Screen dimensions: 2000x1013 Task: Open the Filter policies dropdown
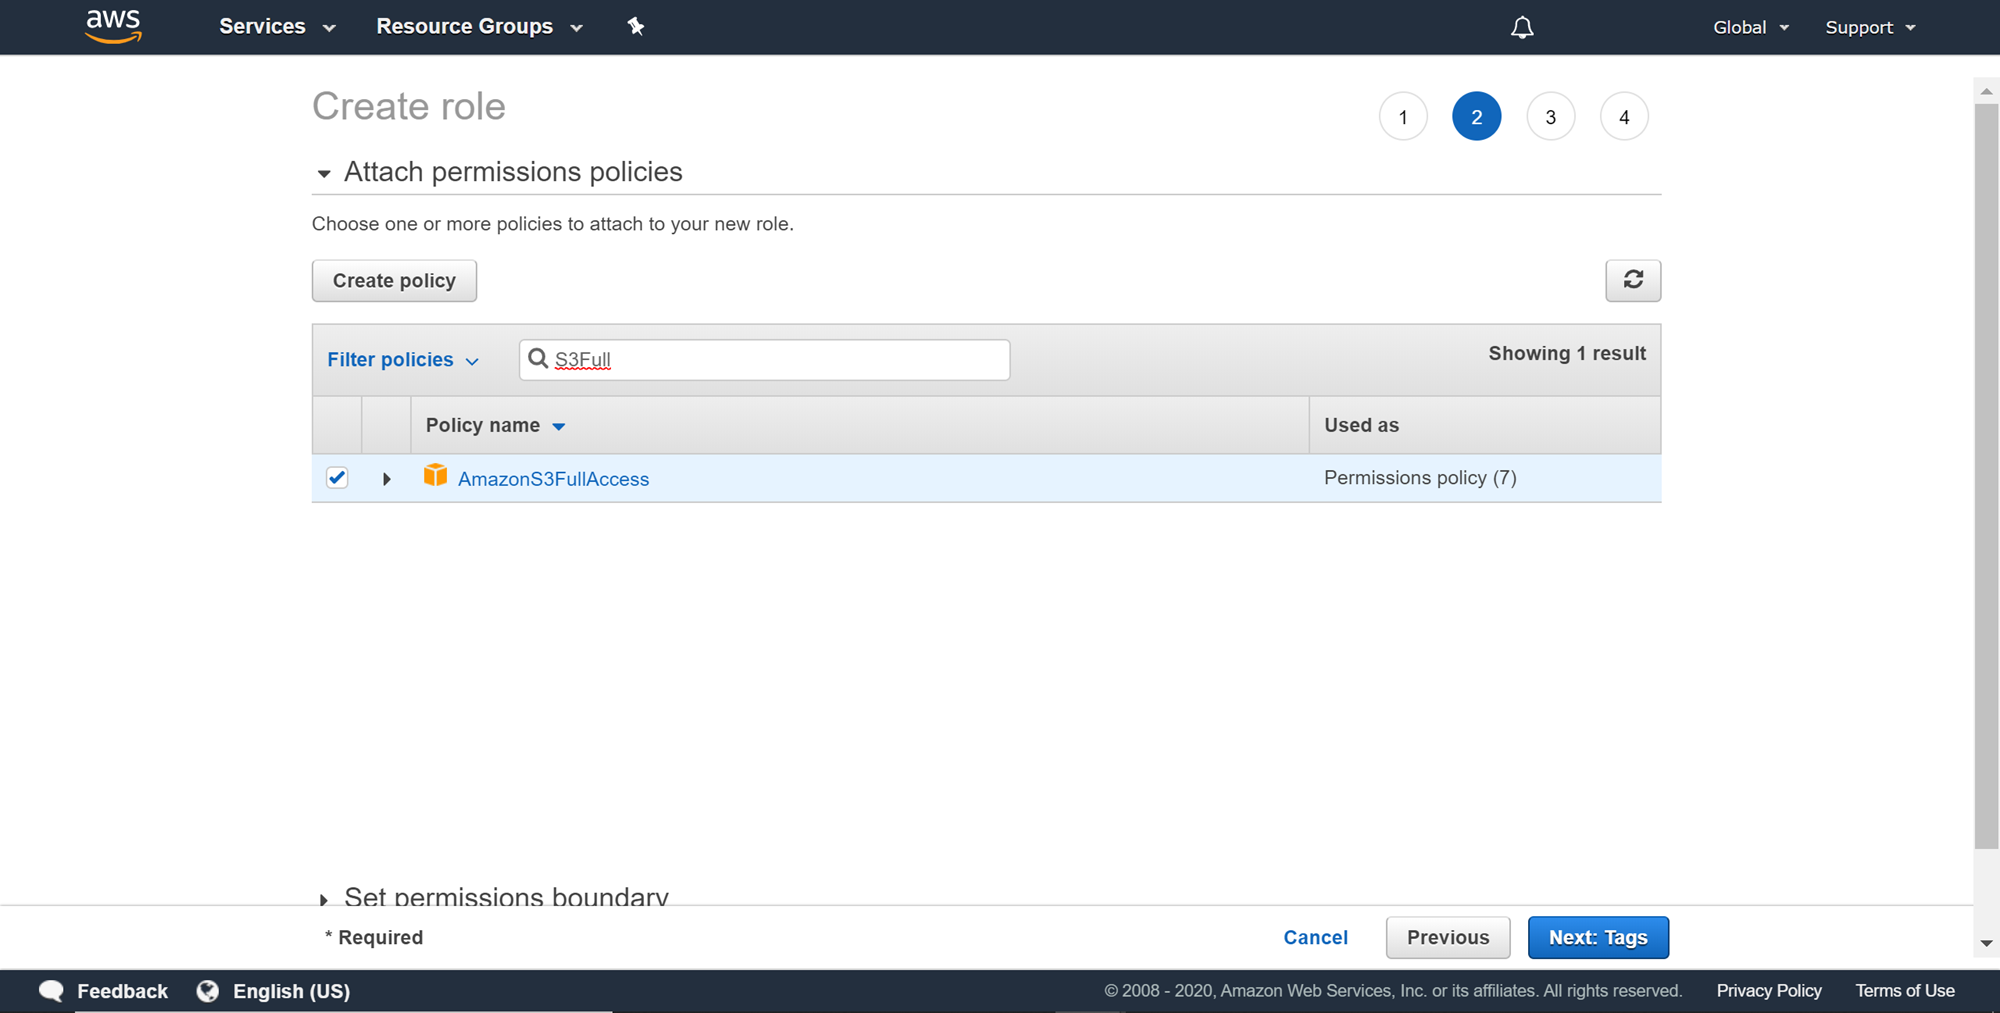(x=402, y=360)
